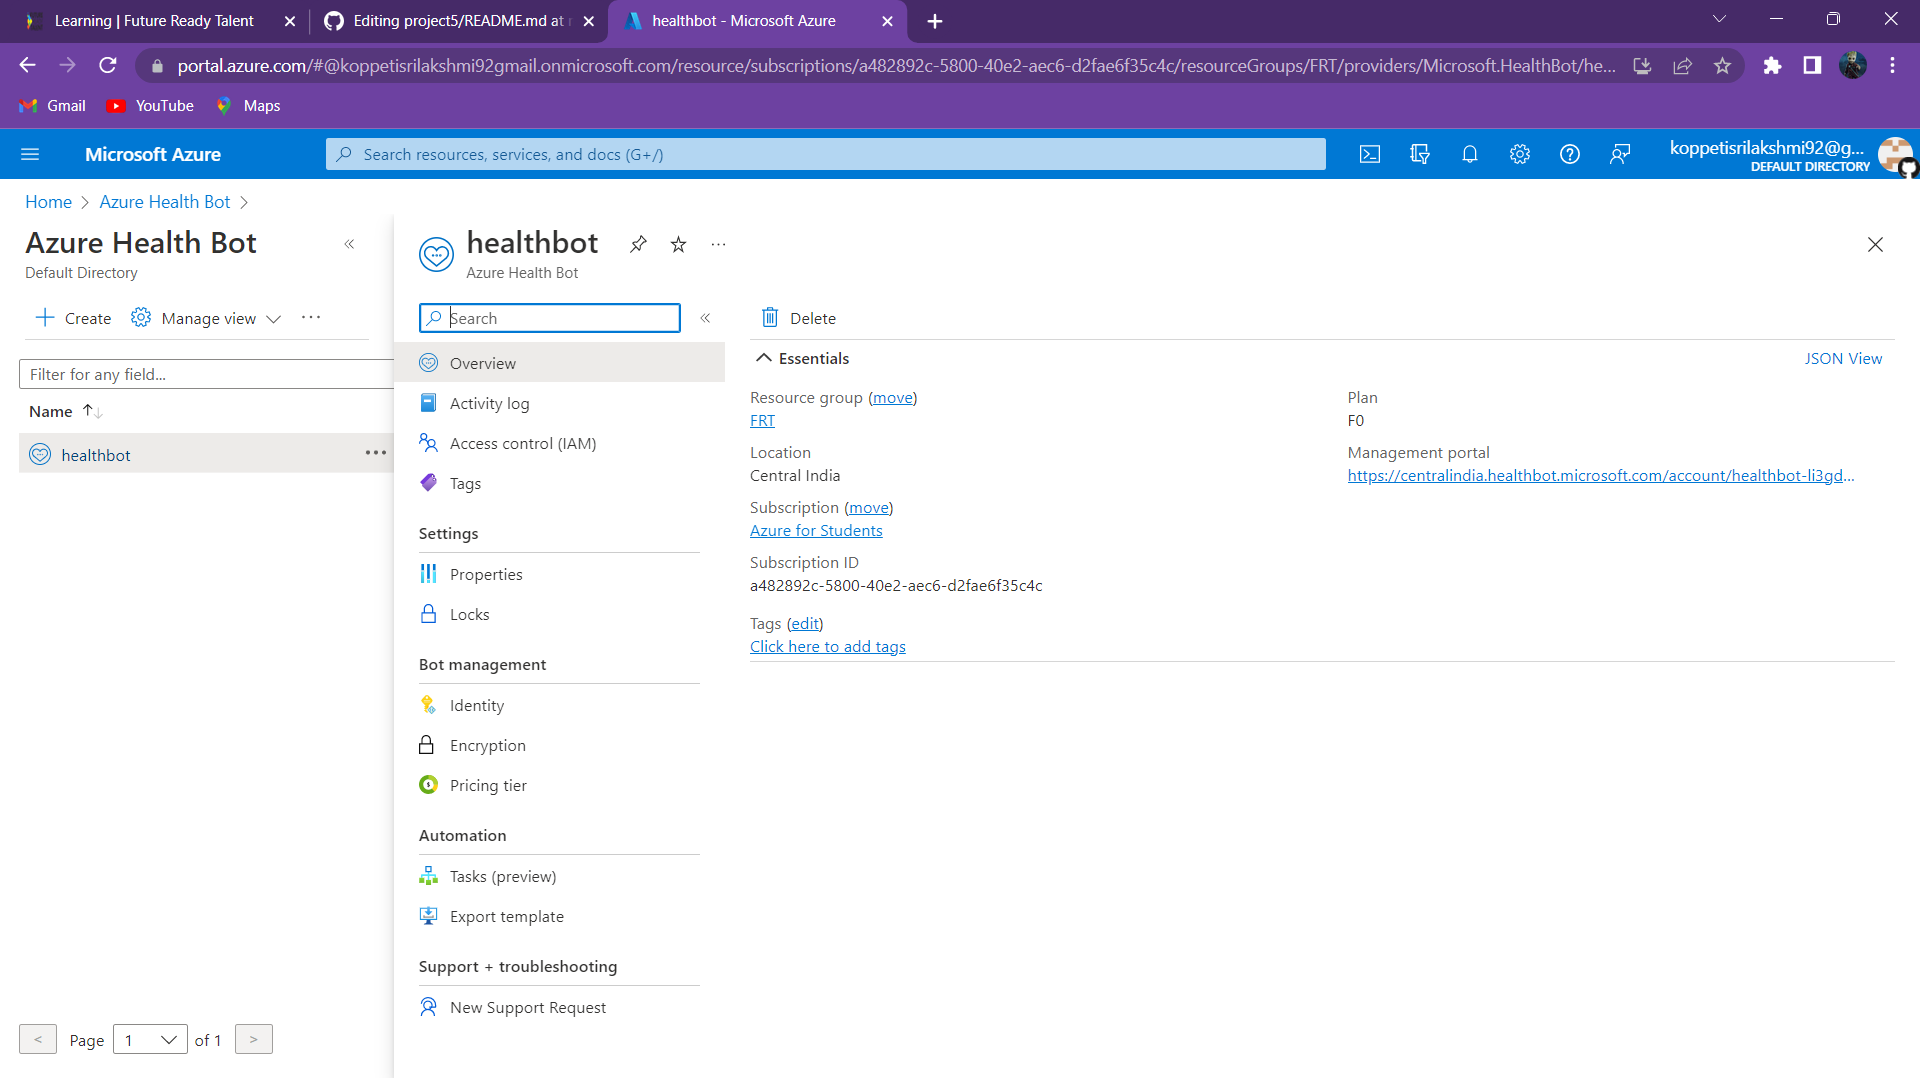Open the Pricing tier settings

point(488,785)
